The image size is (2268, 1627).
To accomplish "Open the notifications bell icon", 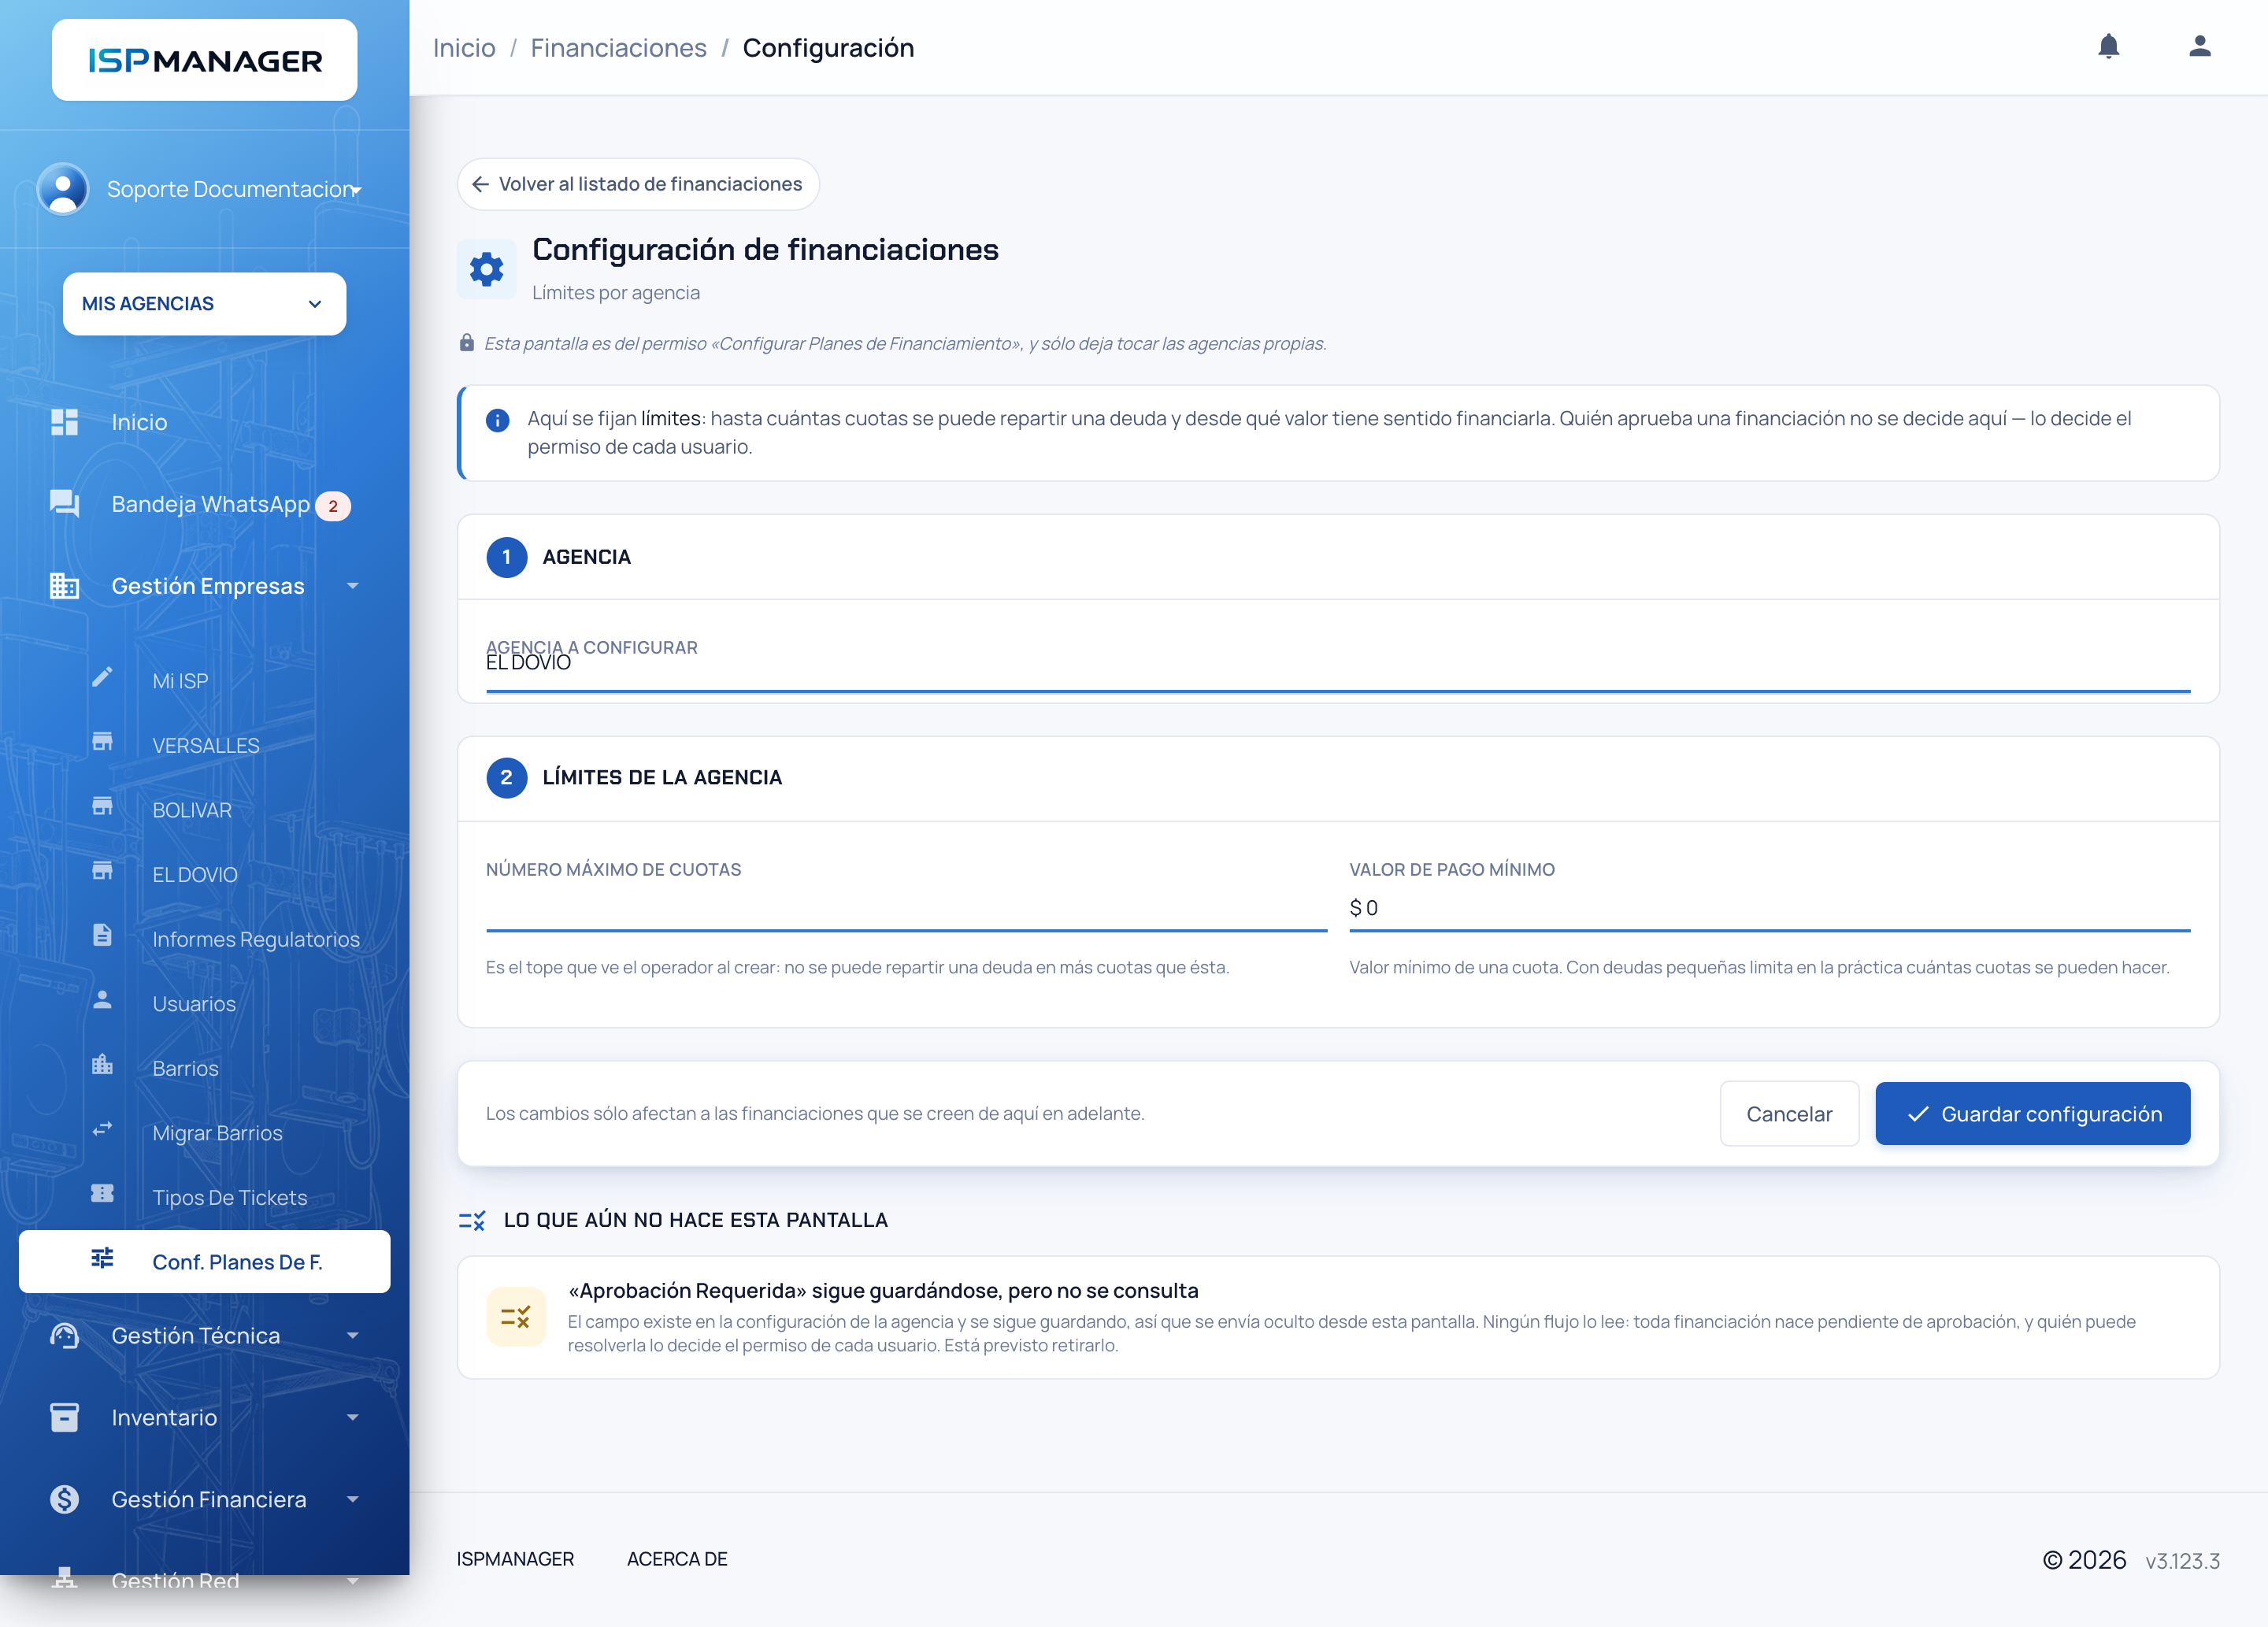I will tap(2108, 46).
